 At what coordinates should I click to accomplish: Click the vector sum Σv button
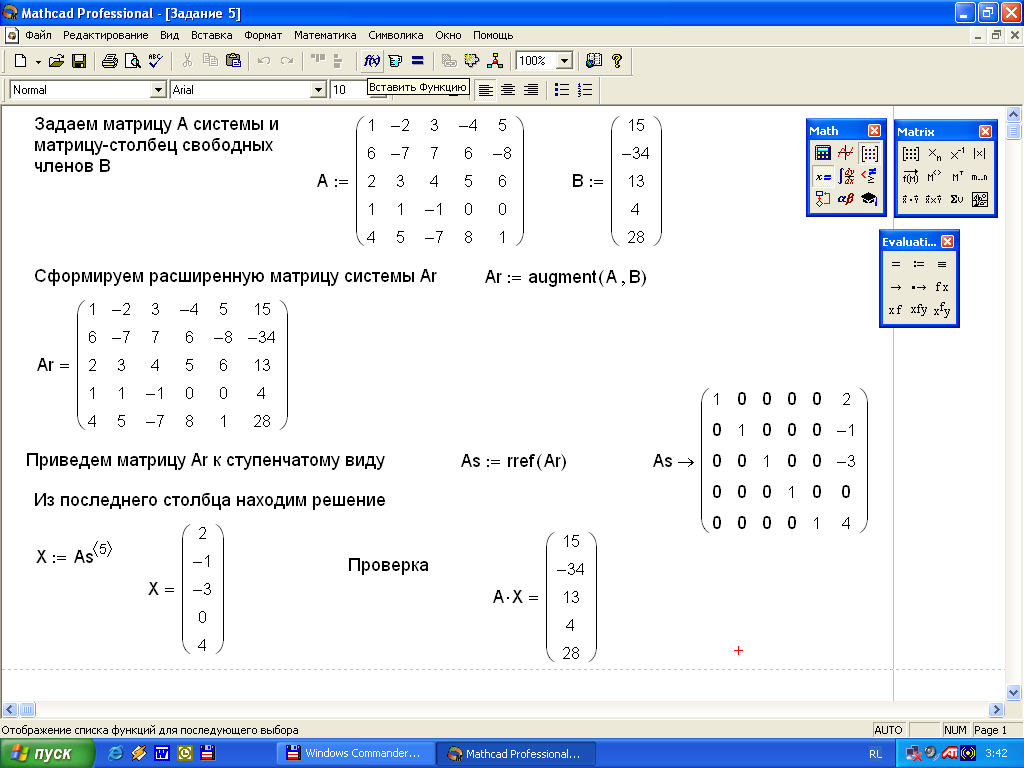[x=957, y=200]
